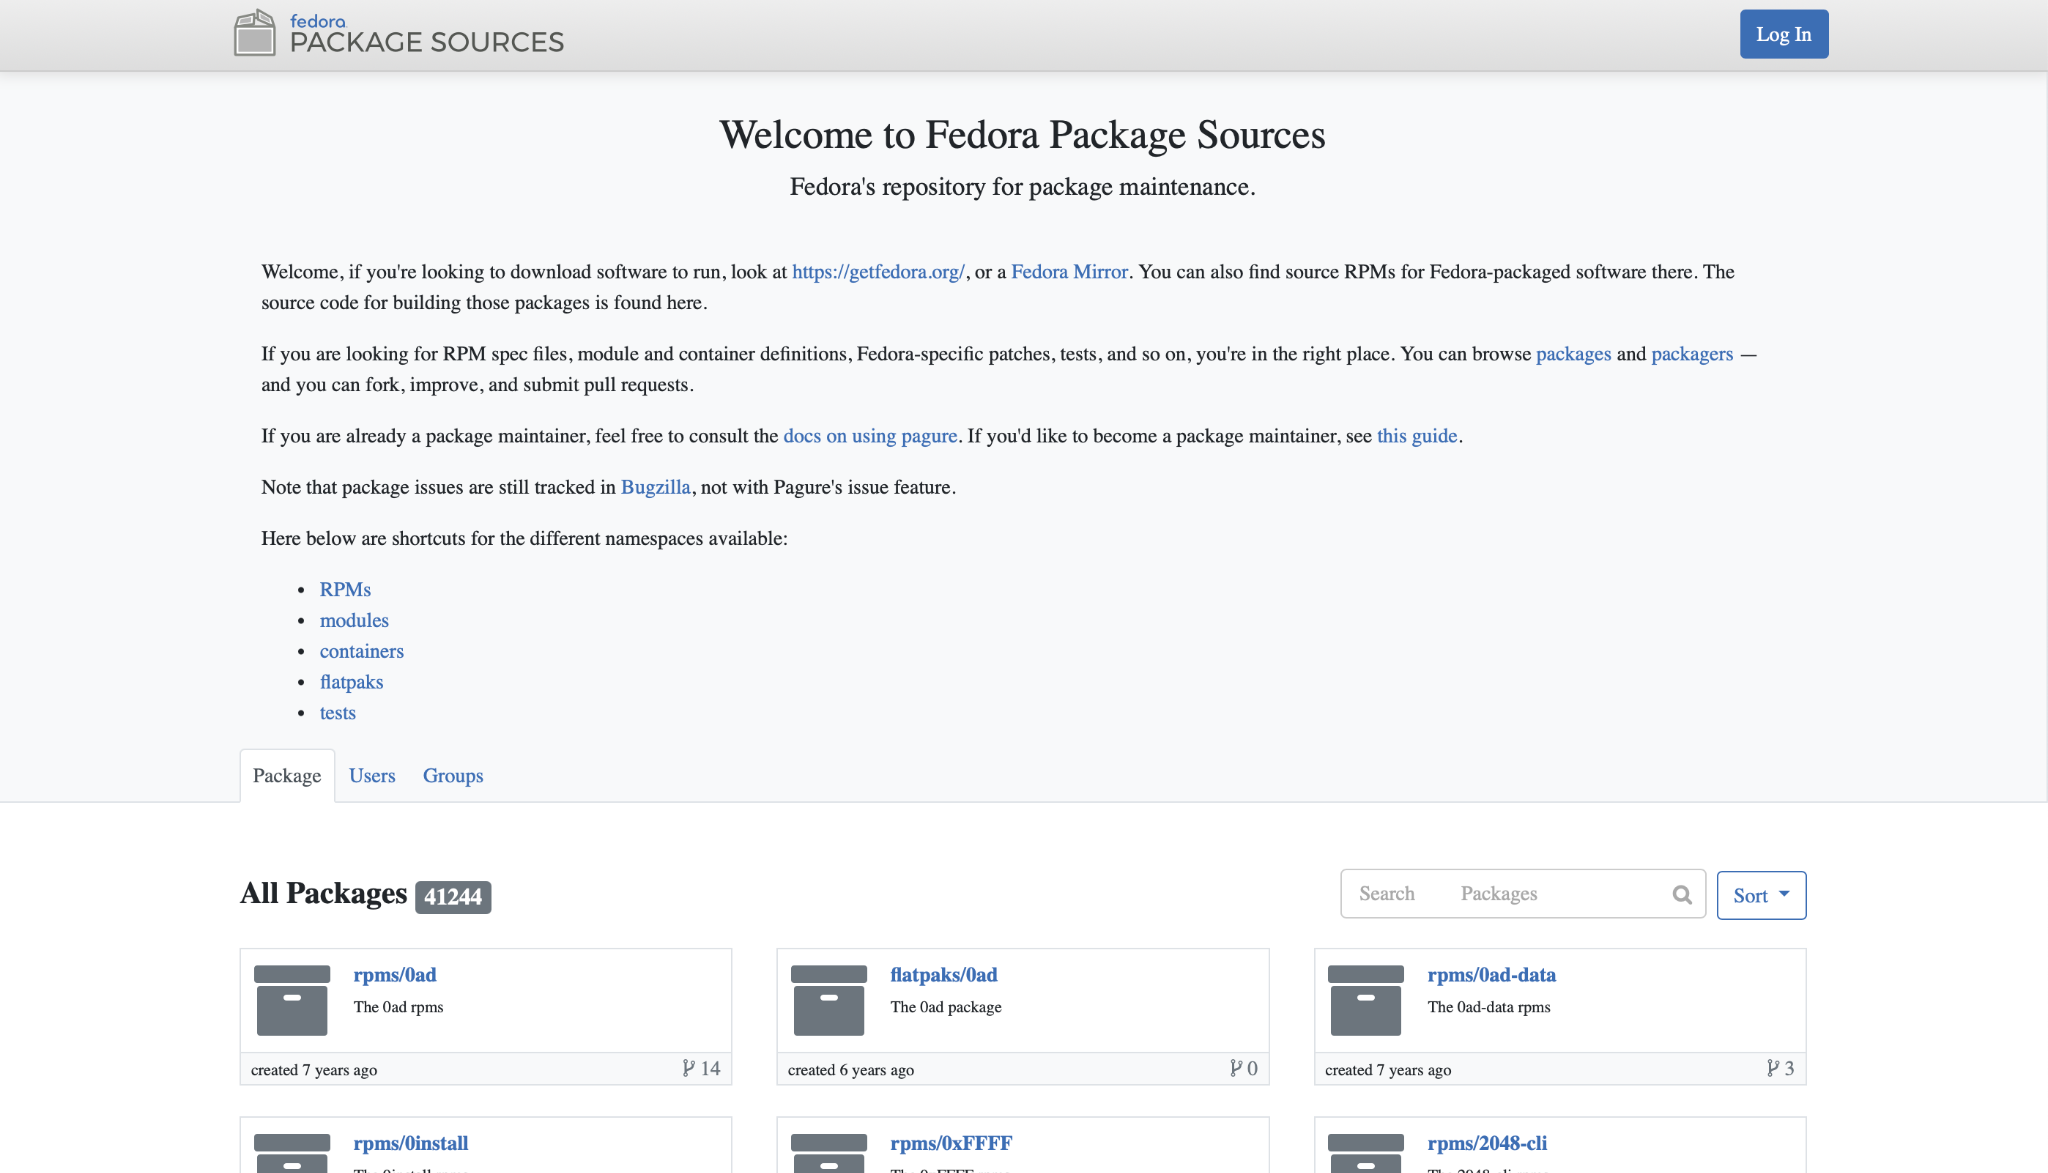Click the flatpaks/0ad package box icon
The height and width of the screenshot is (1173, 2048).
829,1000
